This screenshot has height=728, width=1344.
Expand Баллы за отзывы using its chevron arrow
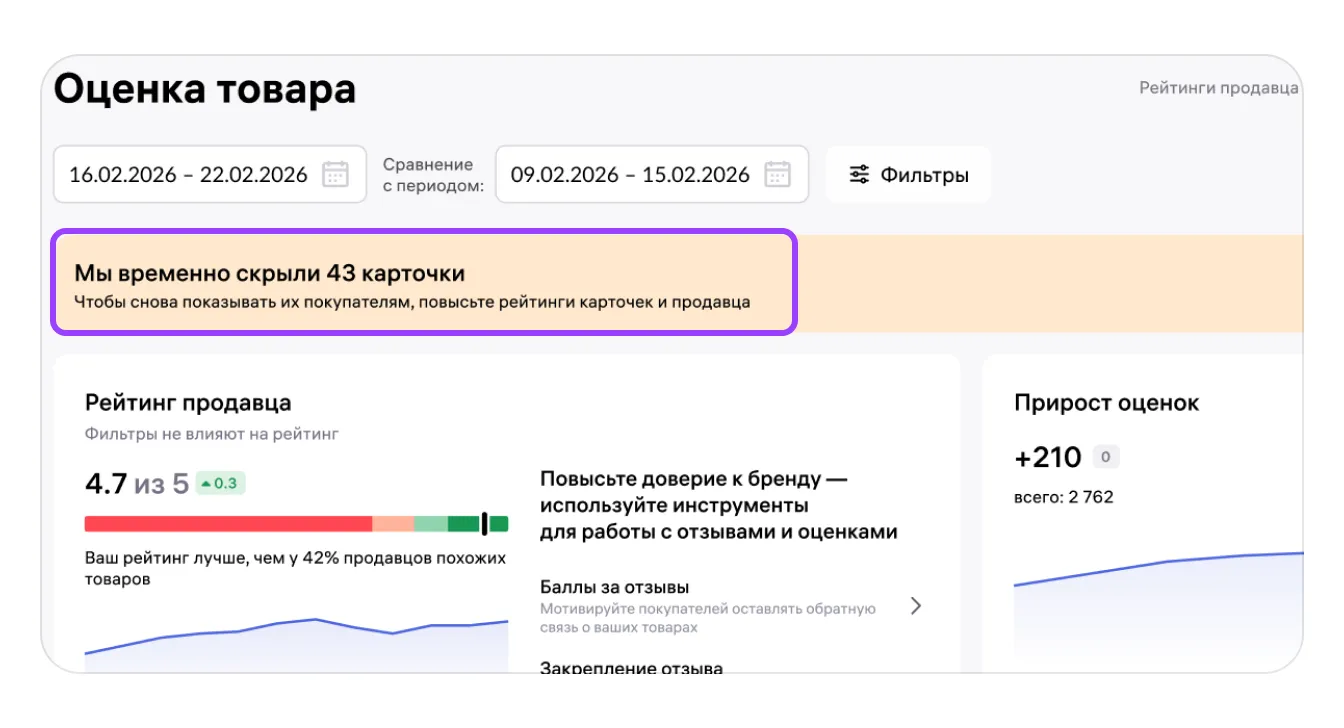point(915,606)
